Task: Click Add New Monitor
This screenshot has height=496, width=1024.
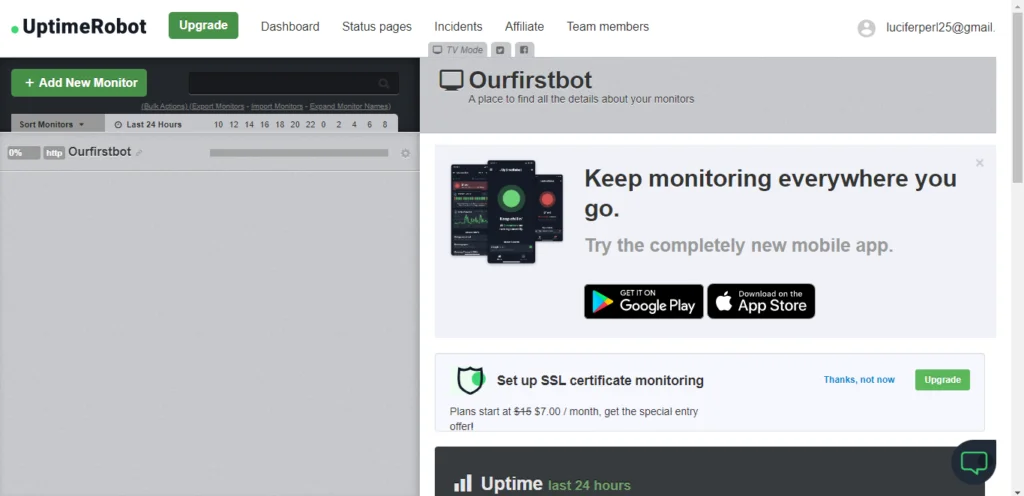Action: pyautogui.click(x=79, y=83)
